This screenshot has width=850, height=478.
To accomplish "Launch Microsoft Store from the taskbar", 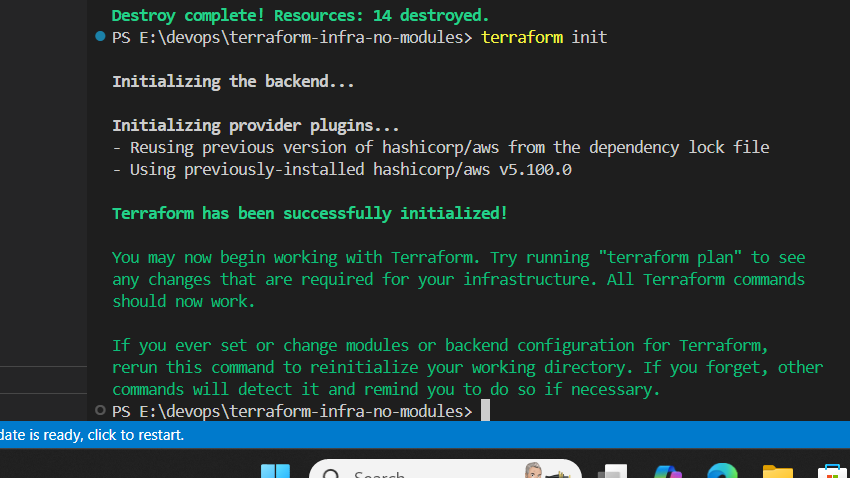I will click(x=831, y=472).
